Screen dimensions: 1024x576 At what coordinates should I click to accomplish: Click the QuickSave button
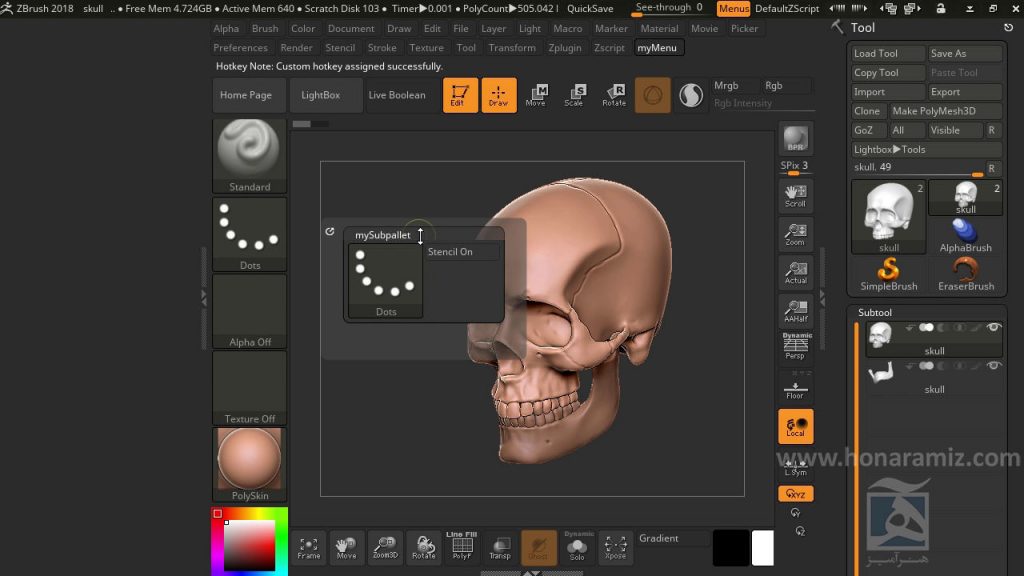click(x=590, y=8)
